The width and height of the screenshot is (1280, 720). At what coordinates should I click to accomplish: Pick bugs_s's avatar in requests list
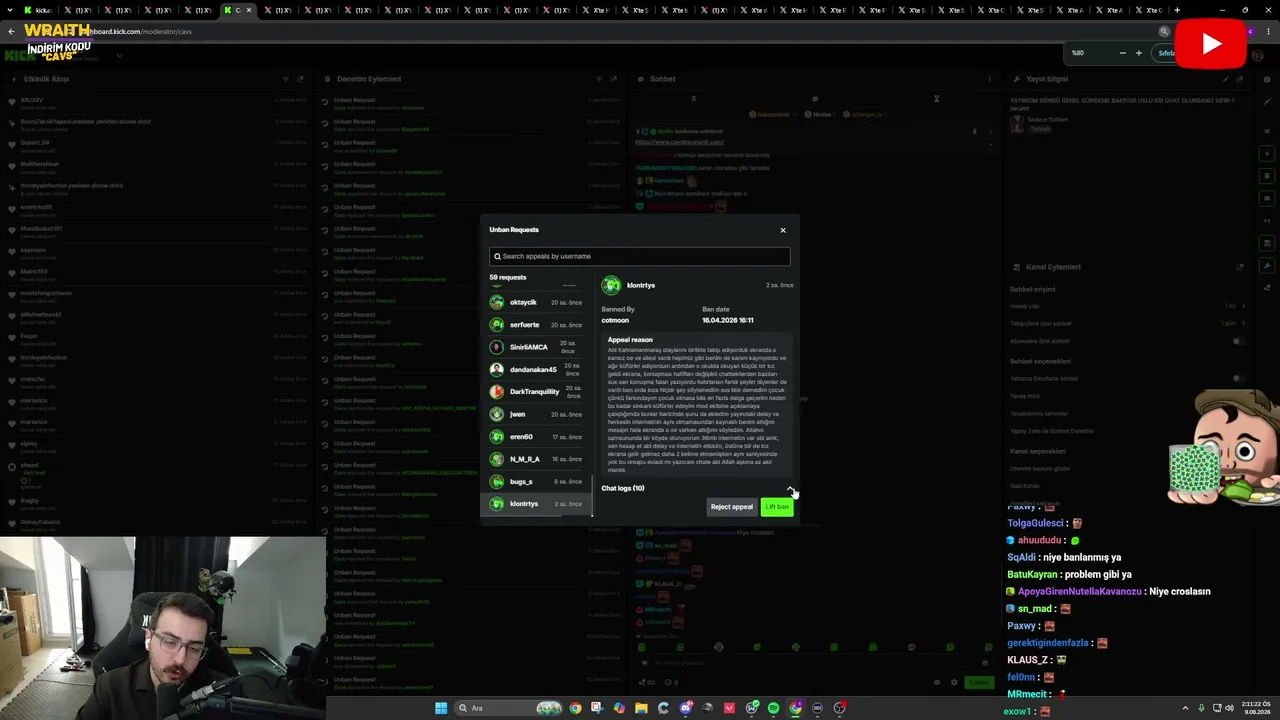click(x=497, y=482)
